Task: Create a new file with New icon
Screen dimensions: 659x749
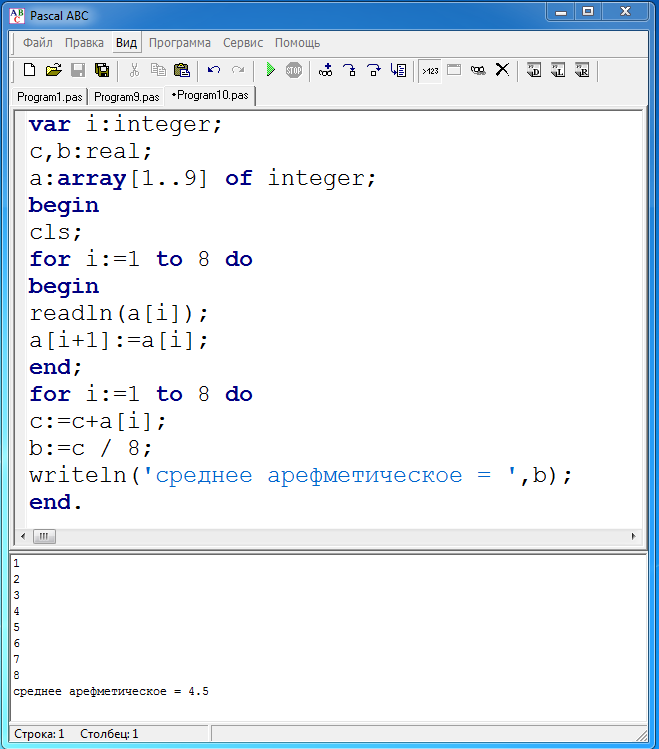Action: click(29, 70)
